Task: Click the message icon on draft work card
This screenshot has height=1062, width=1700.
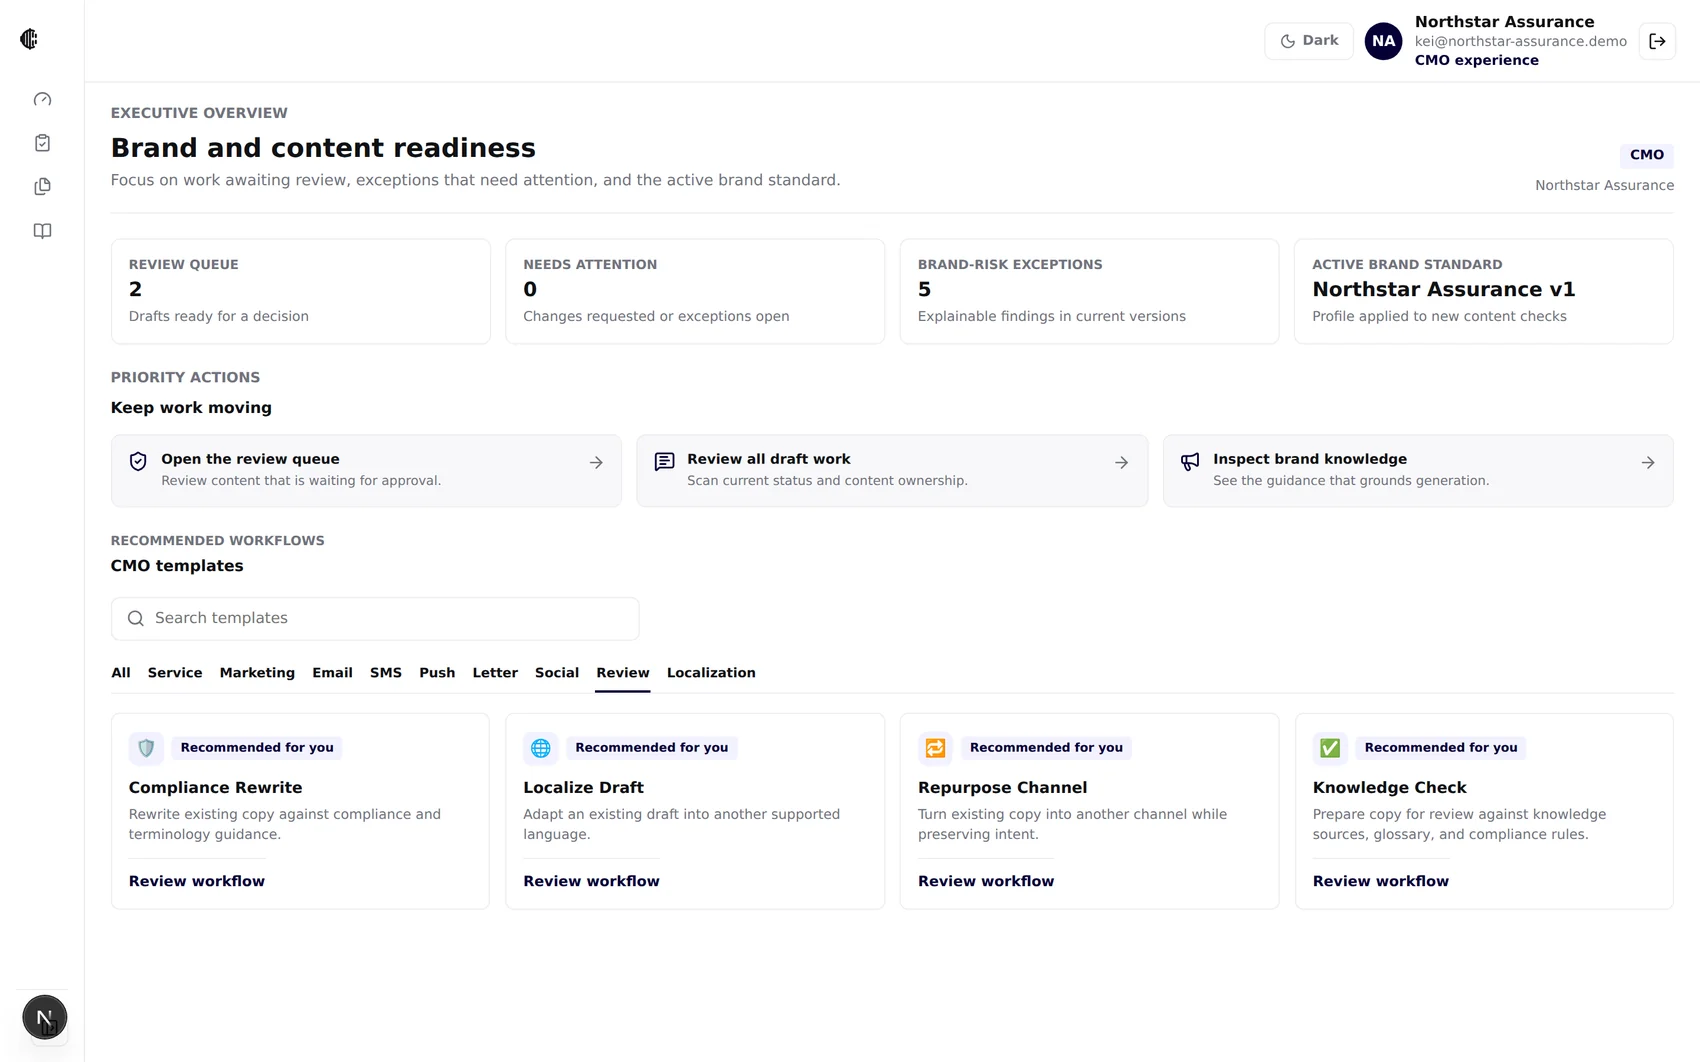Action: point(664,461)
